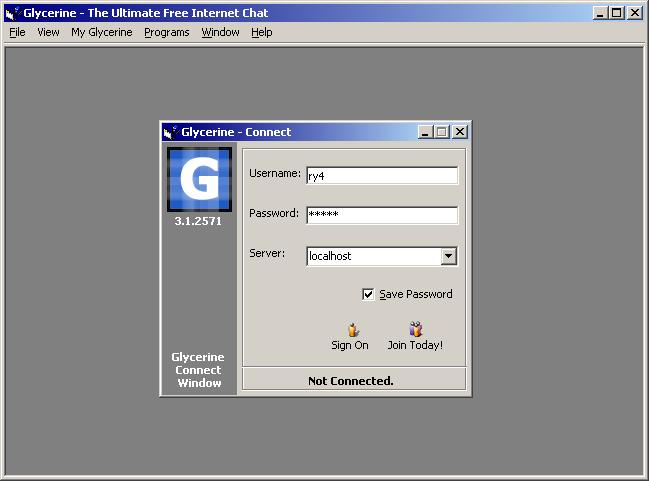Screen dimensions: 649x481
Task: Click the Not Connected status bar
Action: click(353, 380)
